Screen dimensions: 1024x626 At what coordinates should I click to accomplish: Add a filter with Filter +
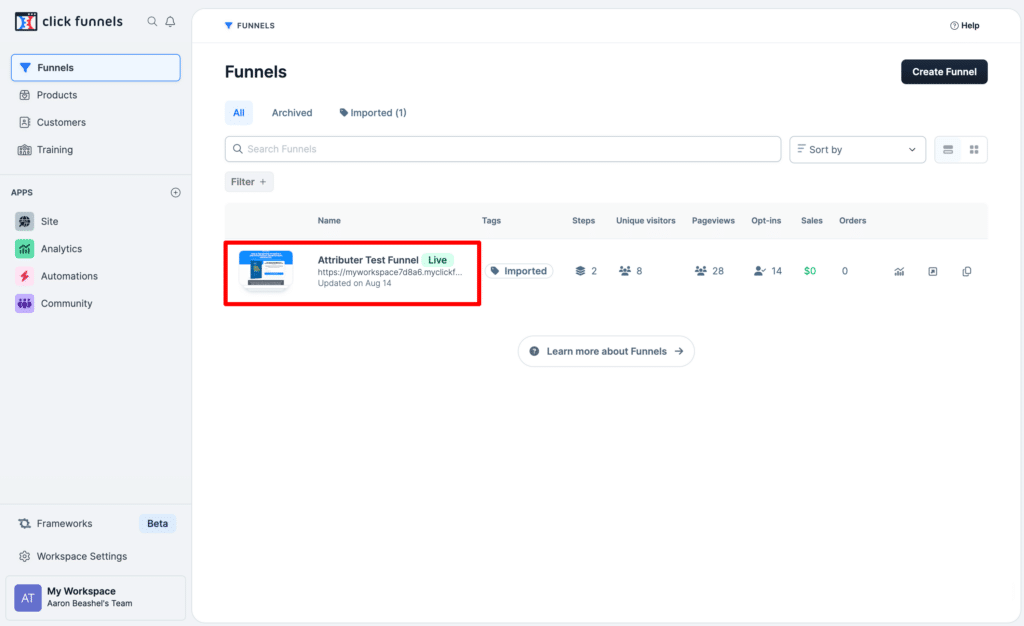(x=249, y=182)
